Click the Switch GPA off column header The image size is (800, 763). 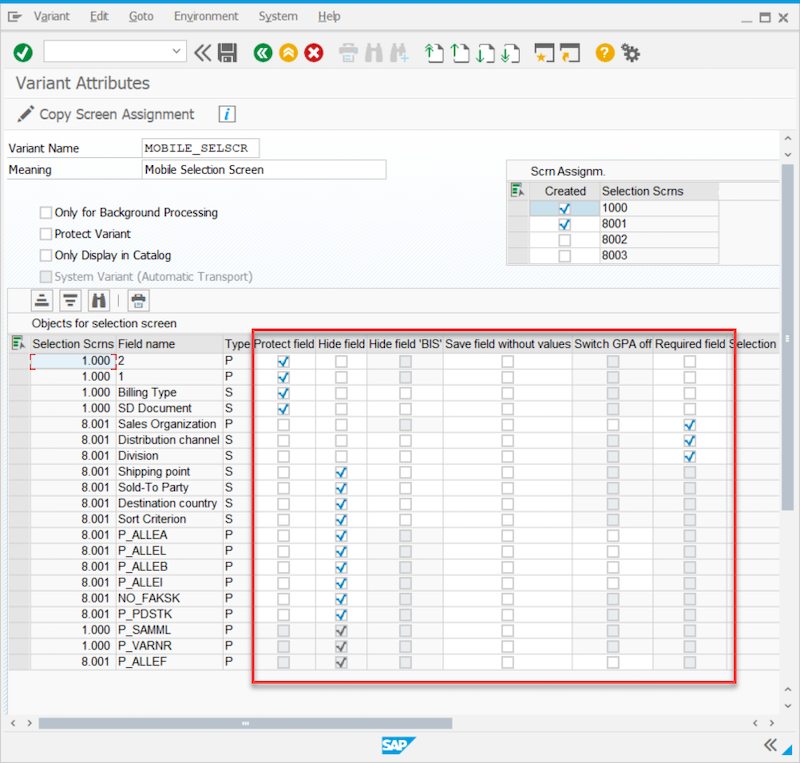(x=613, y=344)
